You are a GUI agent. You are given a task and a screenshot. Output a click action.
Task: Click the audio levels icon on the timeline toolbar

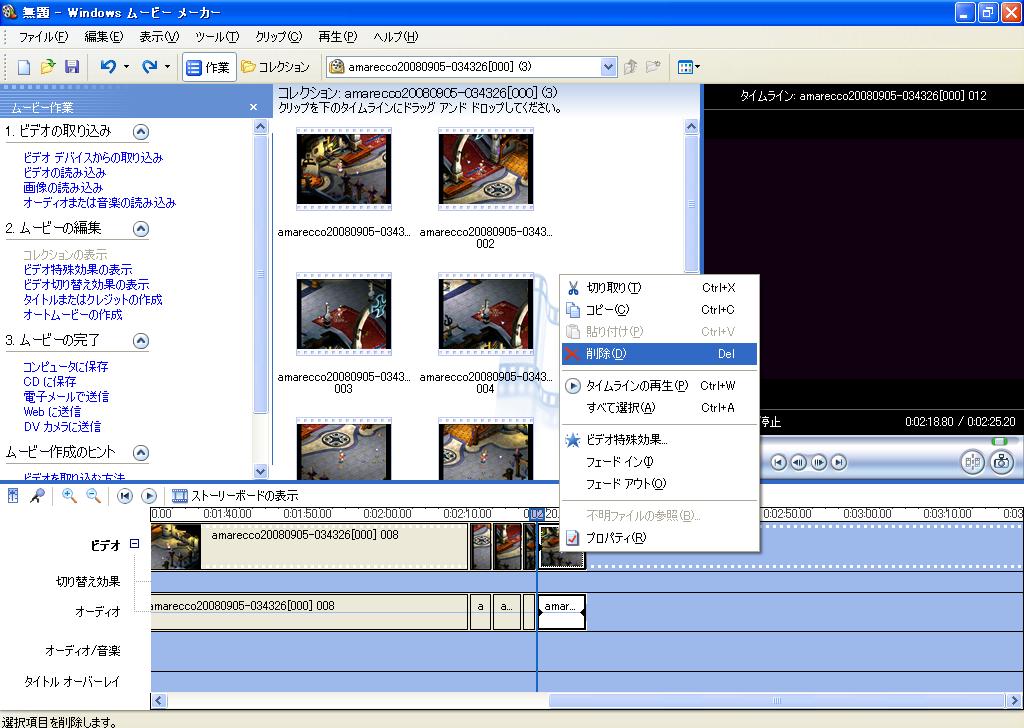click(13, 496)
